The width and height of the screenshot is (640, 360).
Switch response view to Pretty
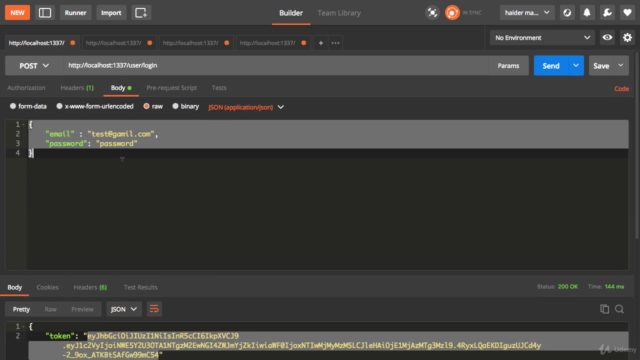pyautogui.click(x=21, y=309)
